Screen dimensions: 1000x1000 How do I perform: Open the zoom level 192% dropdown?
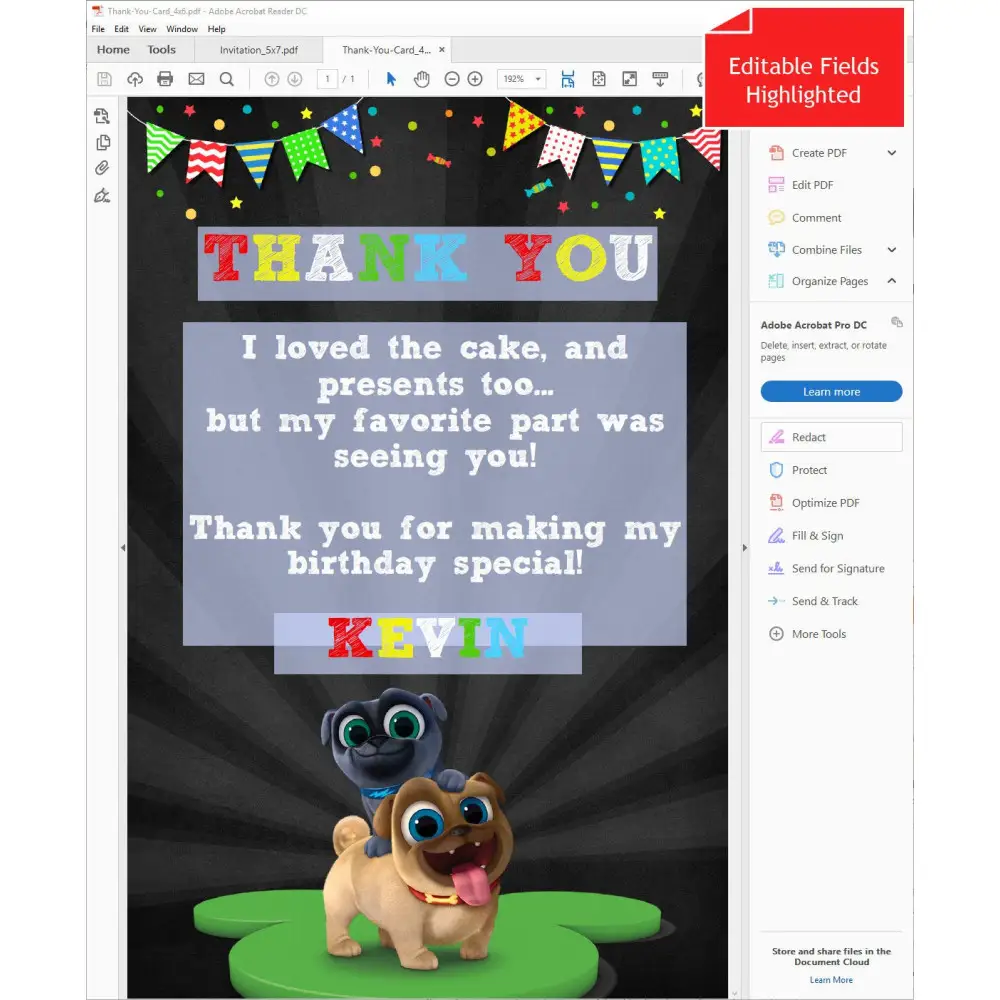[521, 78]
